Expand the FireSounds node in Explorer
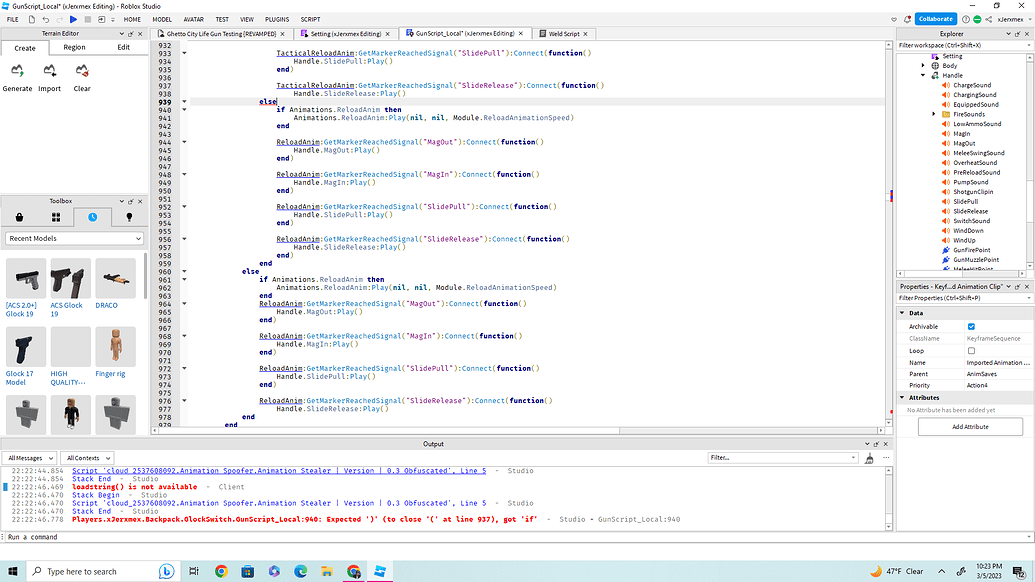Viewport: 1035px width, 582px height. (x=934, y=113)
